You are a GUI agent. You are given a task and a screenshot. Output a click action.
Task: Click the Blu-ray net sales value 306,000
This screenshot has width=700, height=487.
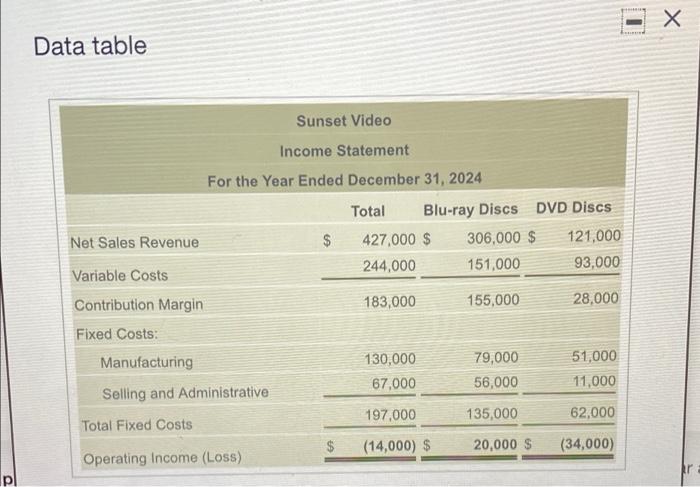[494, 238]
